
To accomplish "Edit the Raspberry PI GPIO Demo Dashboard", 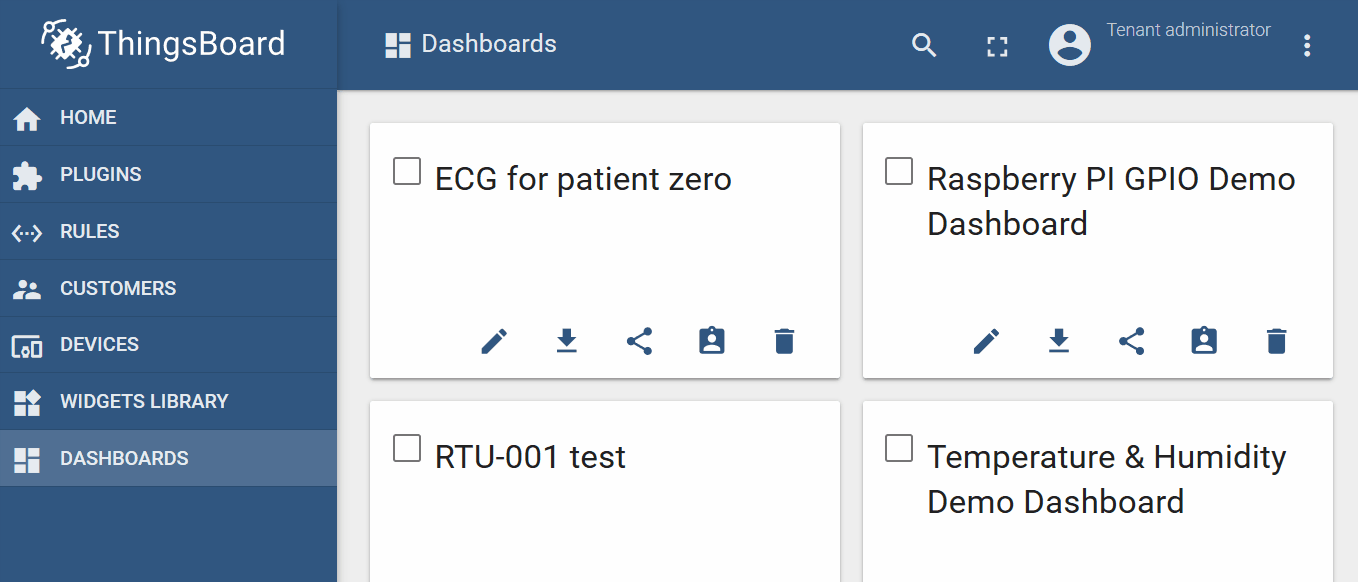I will [x=986, y=341].
